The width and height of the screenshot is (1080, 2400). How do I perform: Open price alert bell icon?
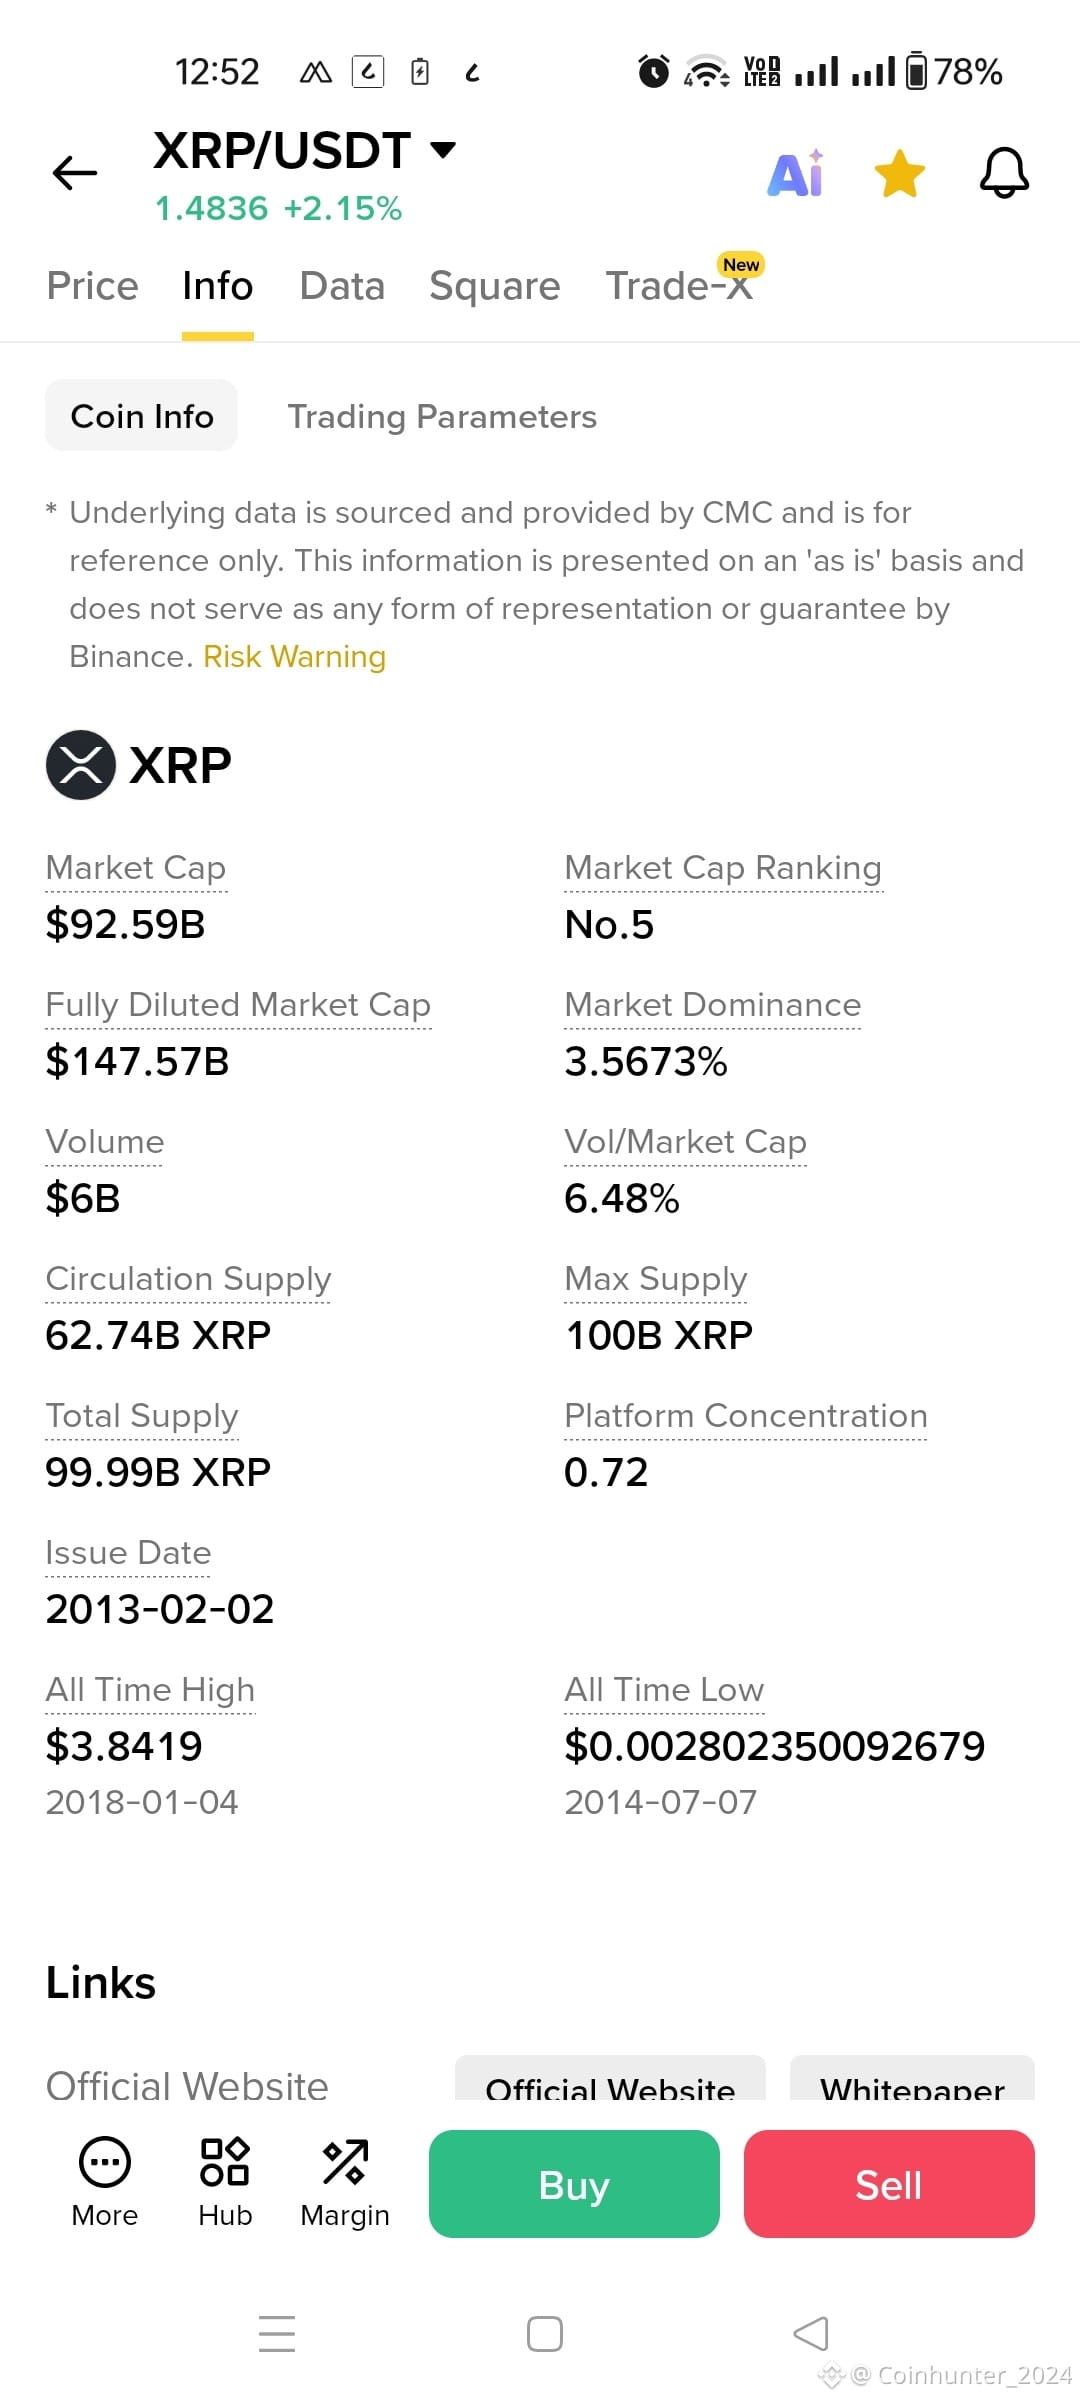click(1004, 173)
